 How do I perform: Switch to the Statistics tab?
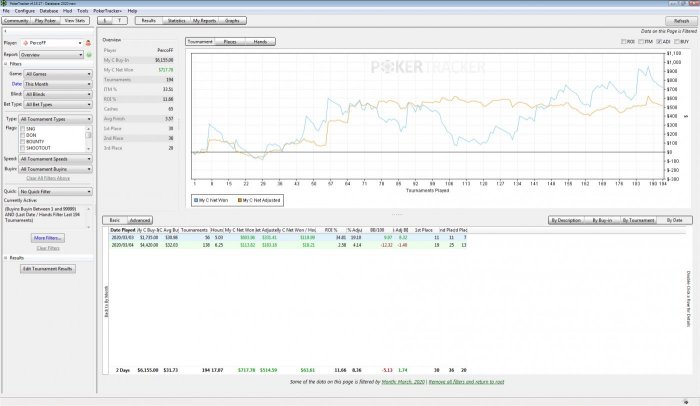click(176, 19)
